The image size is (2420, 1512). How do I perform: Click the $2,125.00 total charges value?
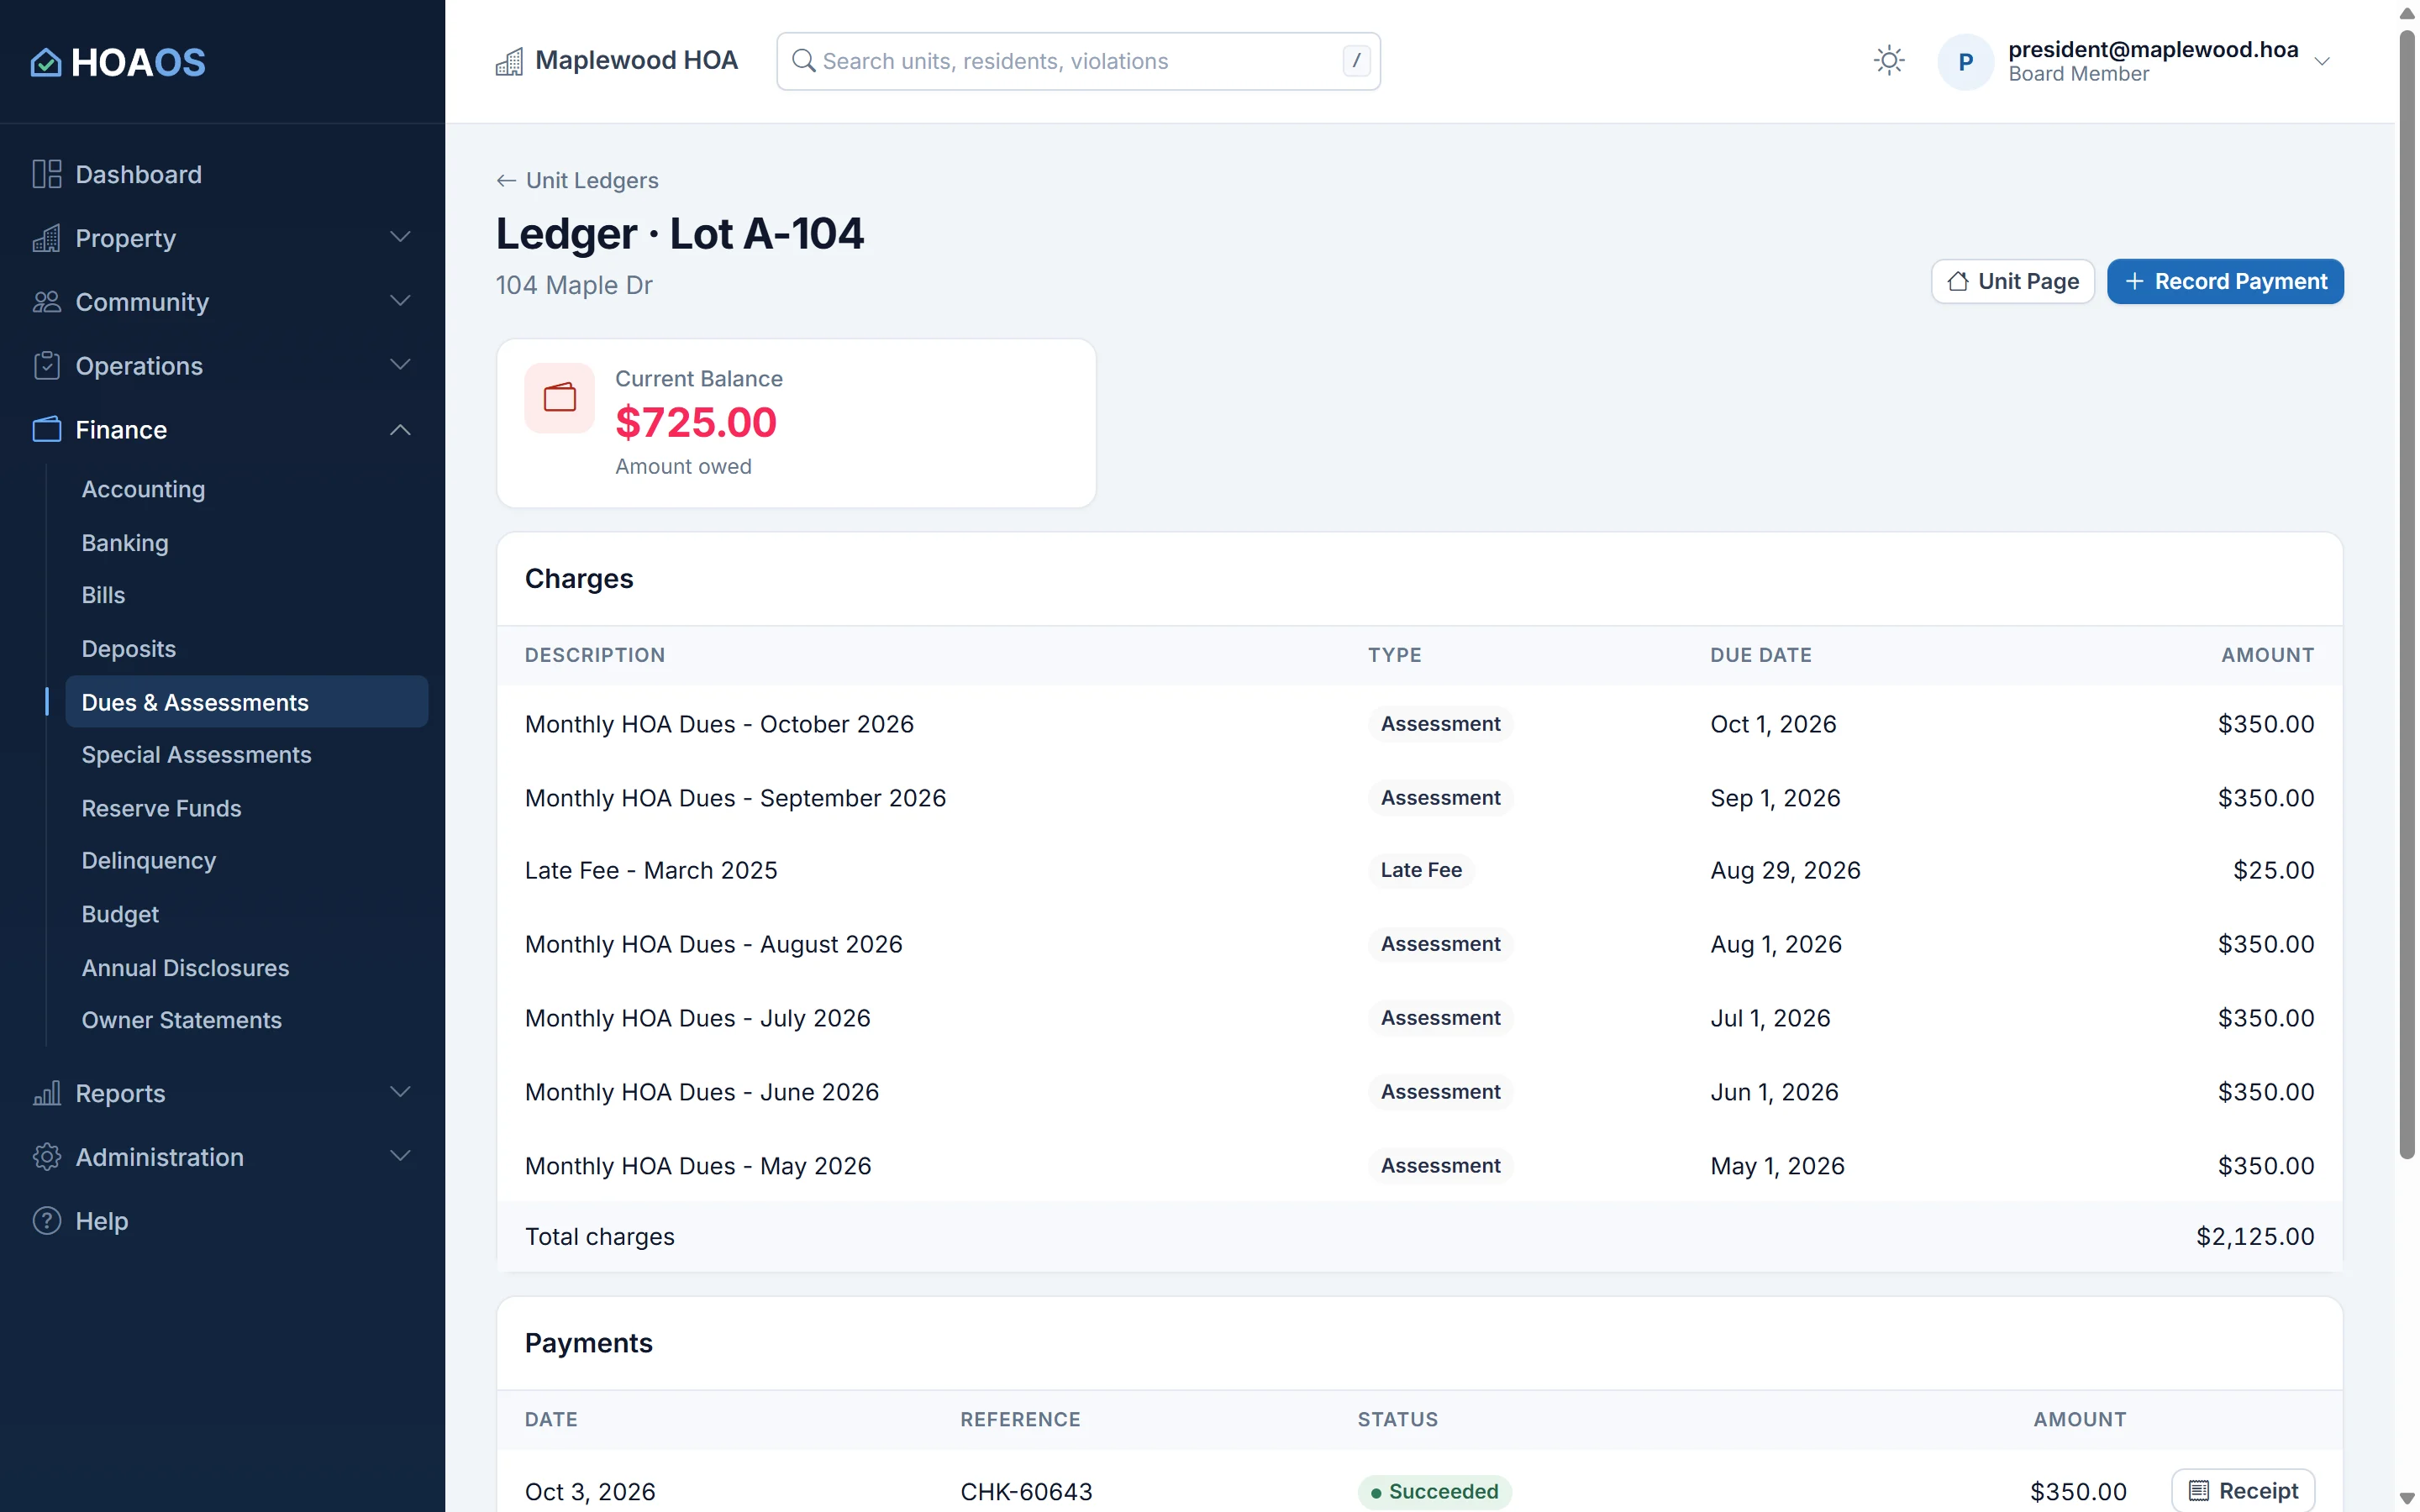click(2254, 1237)
